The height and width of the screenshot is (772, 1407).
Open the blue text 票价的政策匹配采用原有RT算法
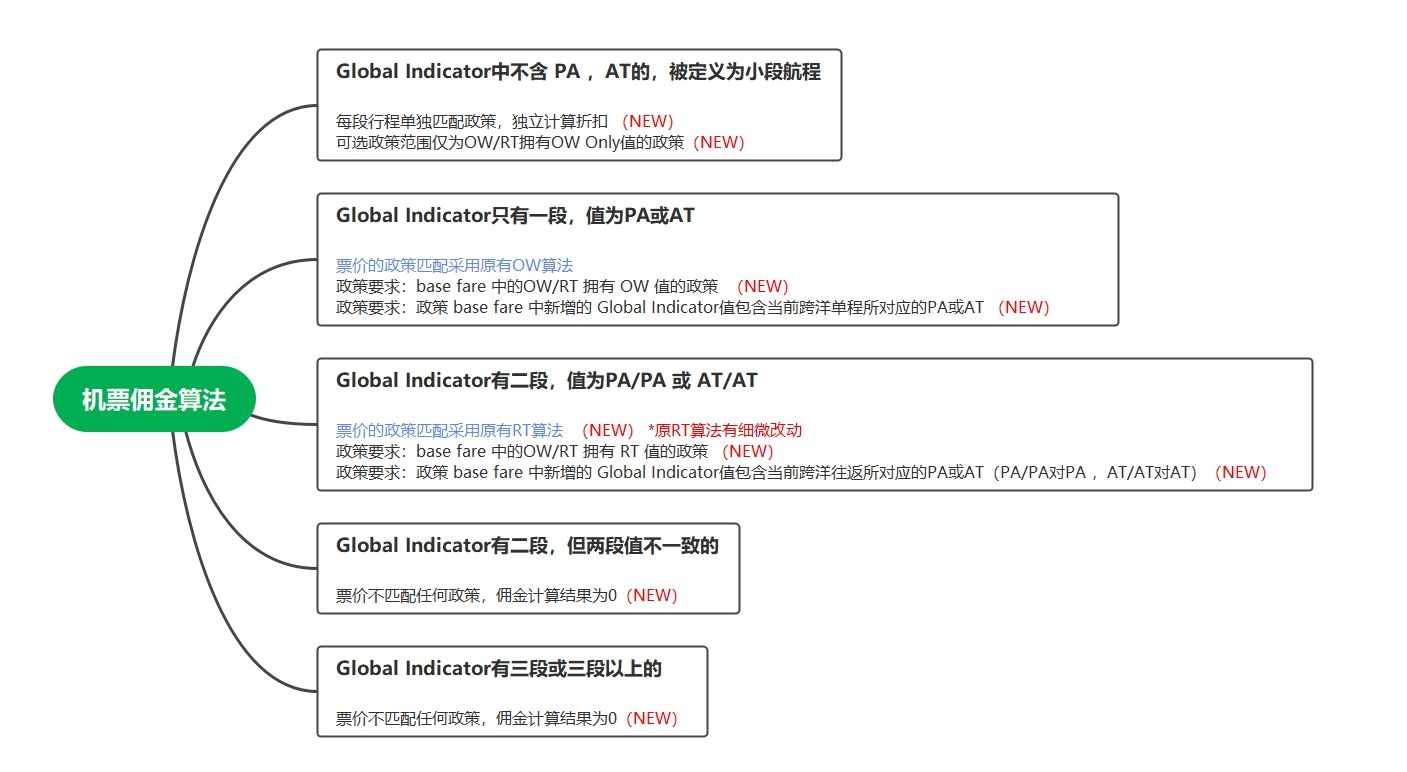pyautogui.click(x=449, y=430)
